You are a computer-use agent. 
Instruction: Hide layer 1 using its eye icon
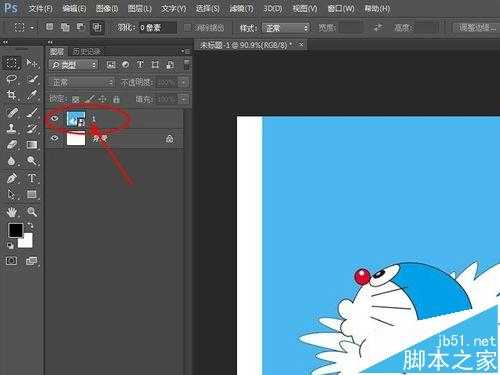[55, 118]
